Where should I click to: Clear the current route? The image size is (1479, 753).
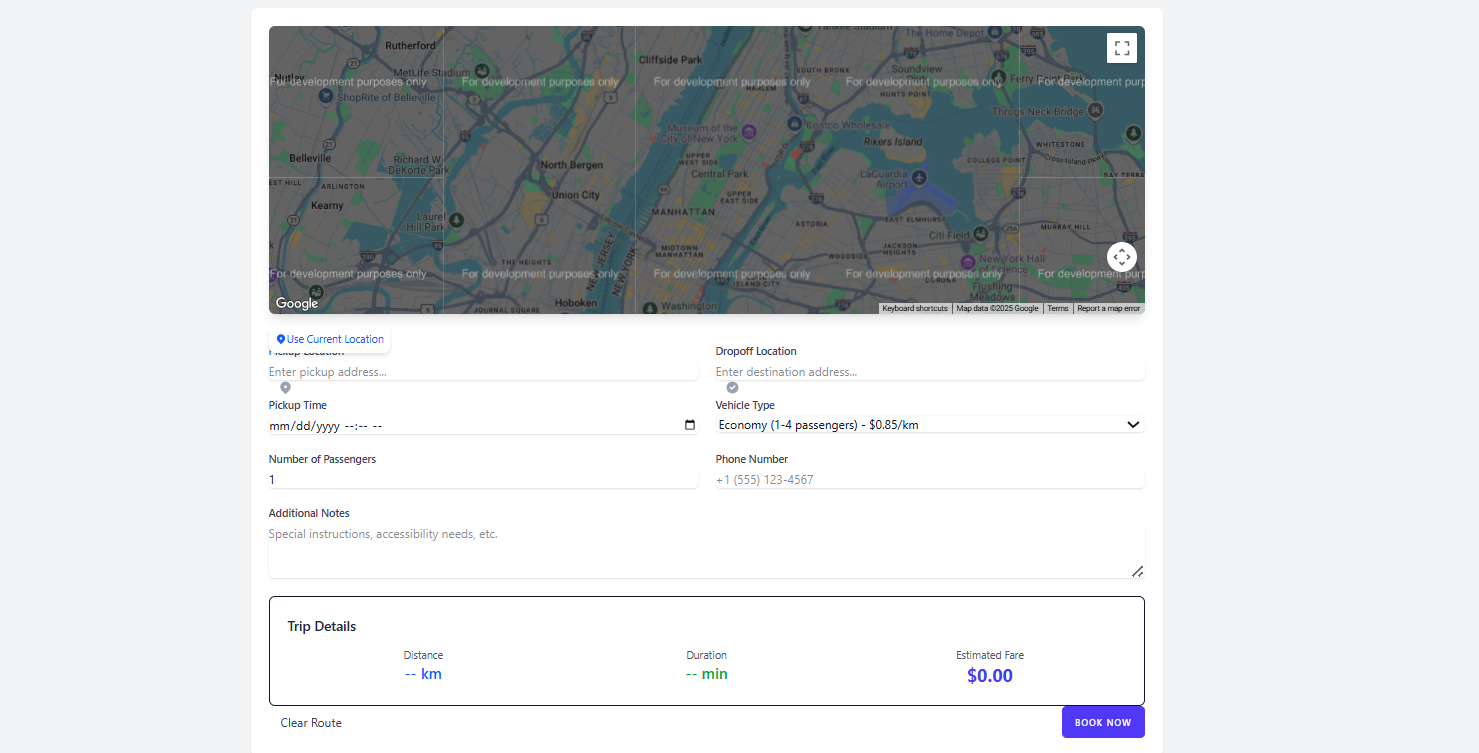(x=311, y=723)
